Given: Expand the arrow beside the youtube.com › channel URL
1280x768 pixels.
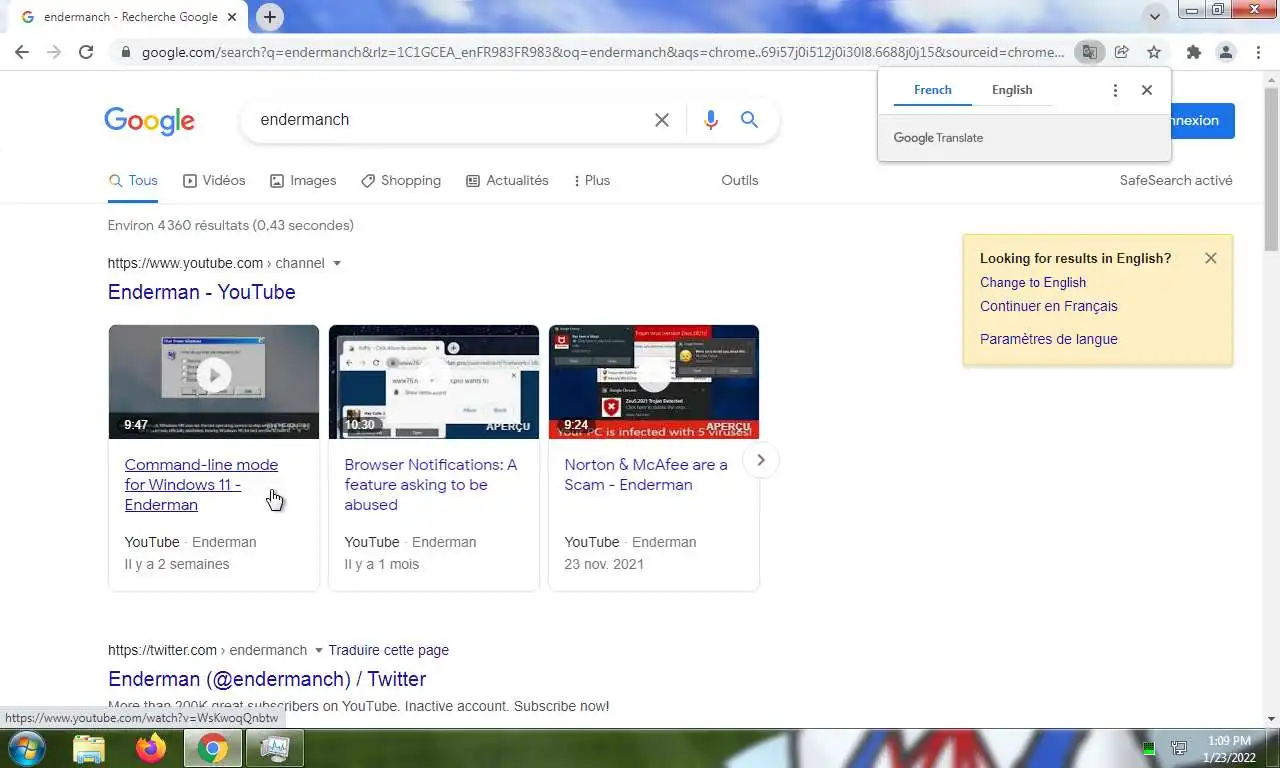Looking at the screenshot, I should (337, 264).
